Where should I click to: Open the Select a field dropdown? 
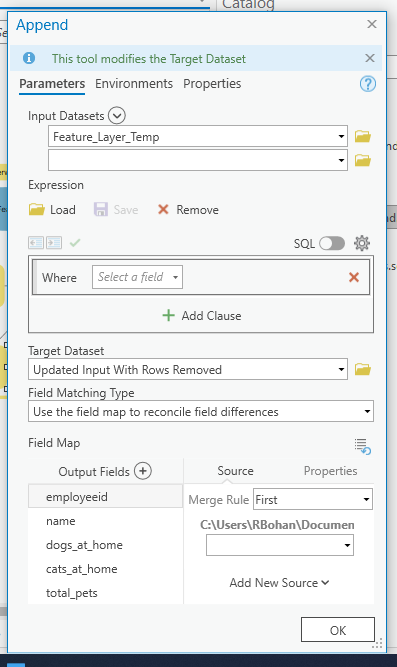137,277
